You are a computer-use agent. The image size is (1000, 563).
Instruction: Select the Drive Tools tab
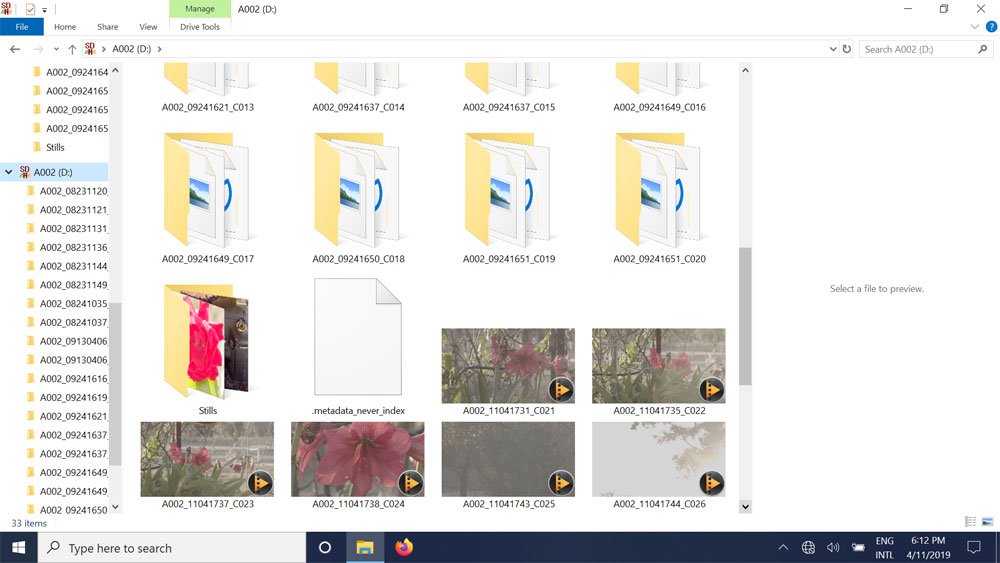coord(200,27)
